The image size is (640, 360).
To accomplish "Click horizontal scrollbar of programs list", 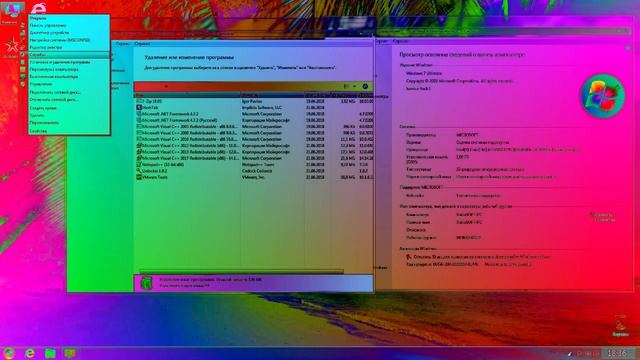I will (x=241, y=271).
